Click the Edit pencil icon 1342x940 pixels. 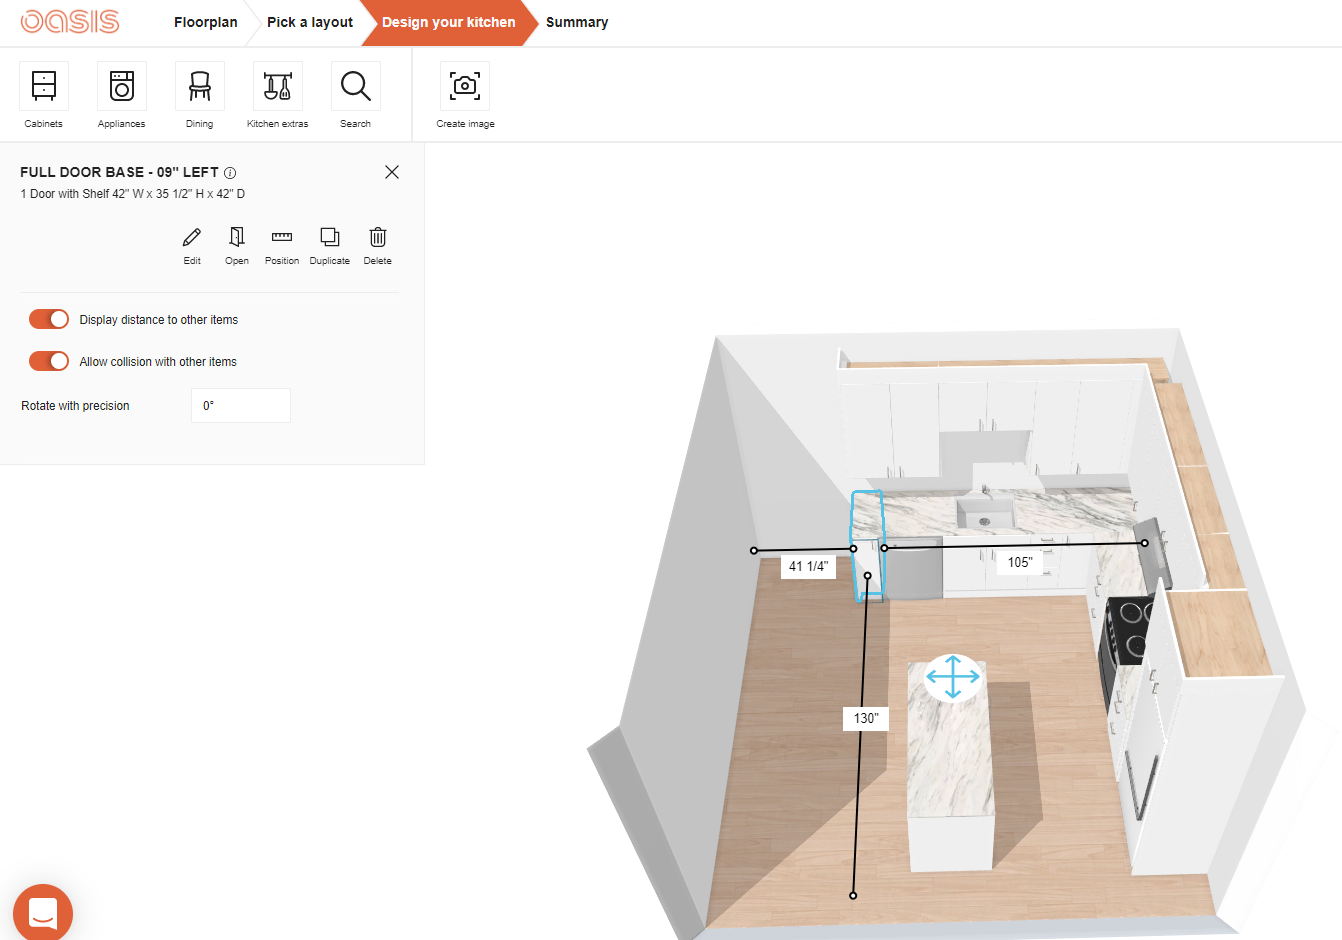(x=192, y=237)
